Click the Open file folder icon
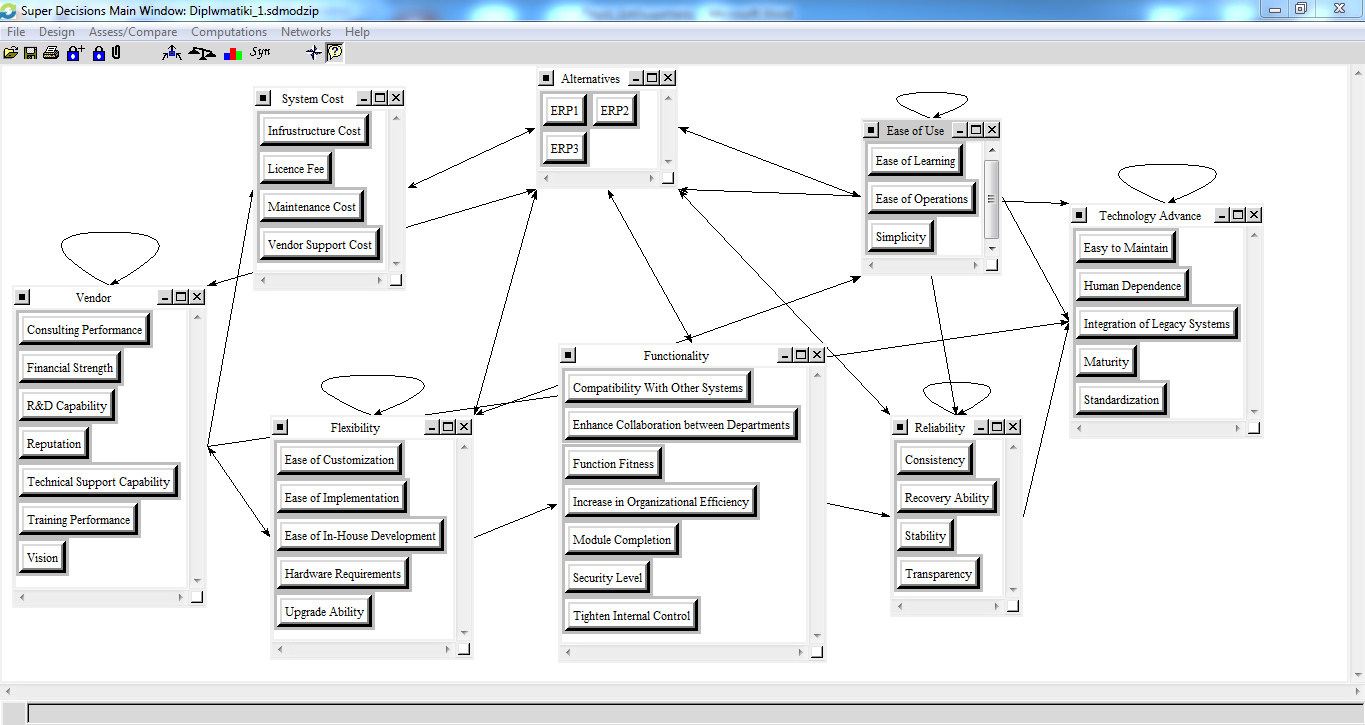 [11, 53]
